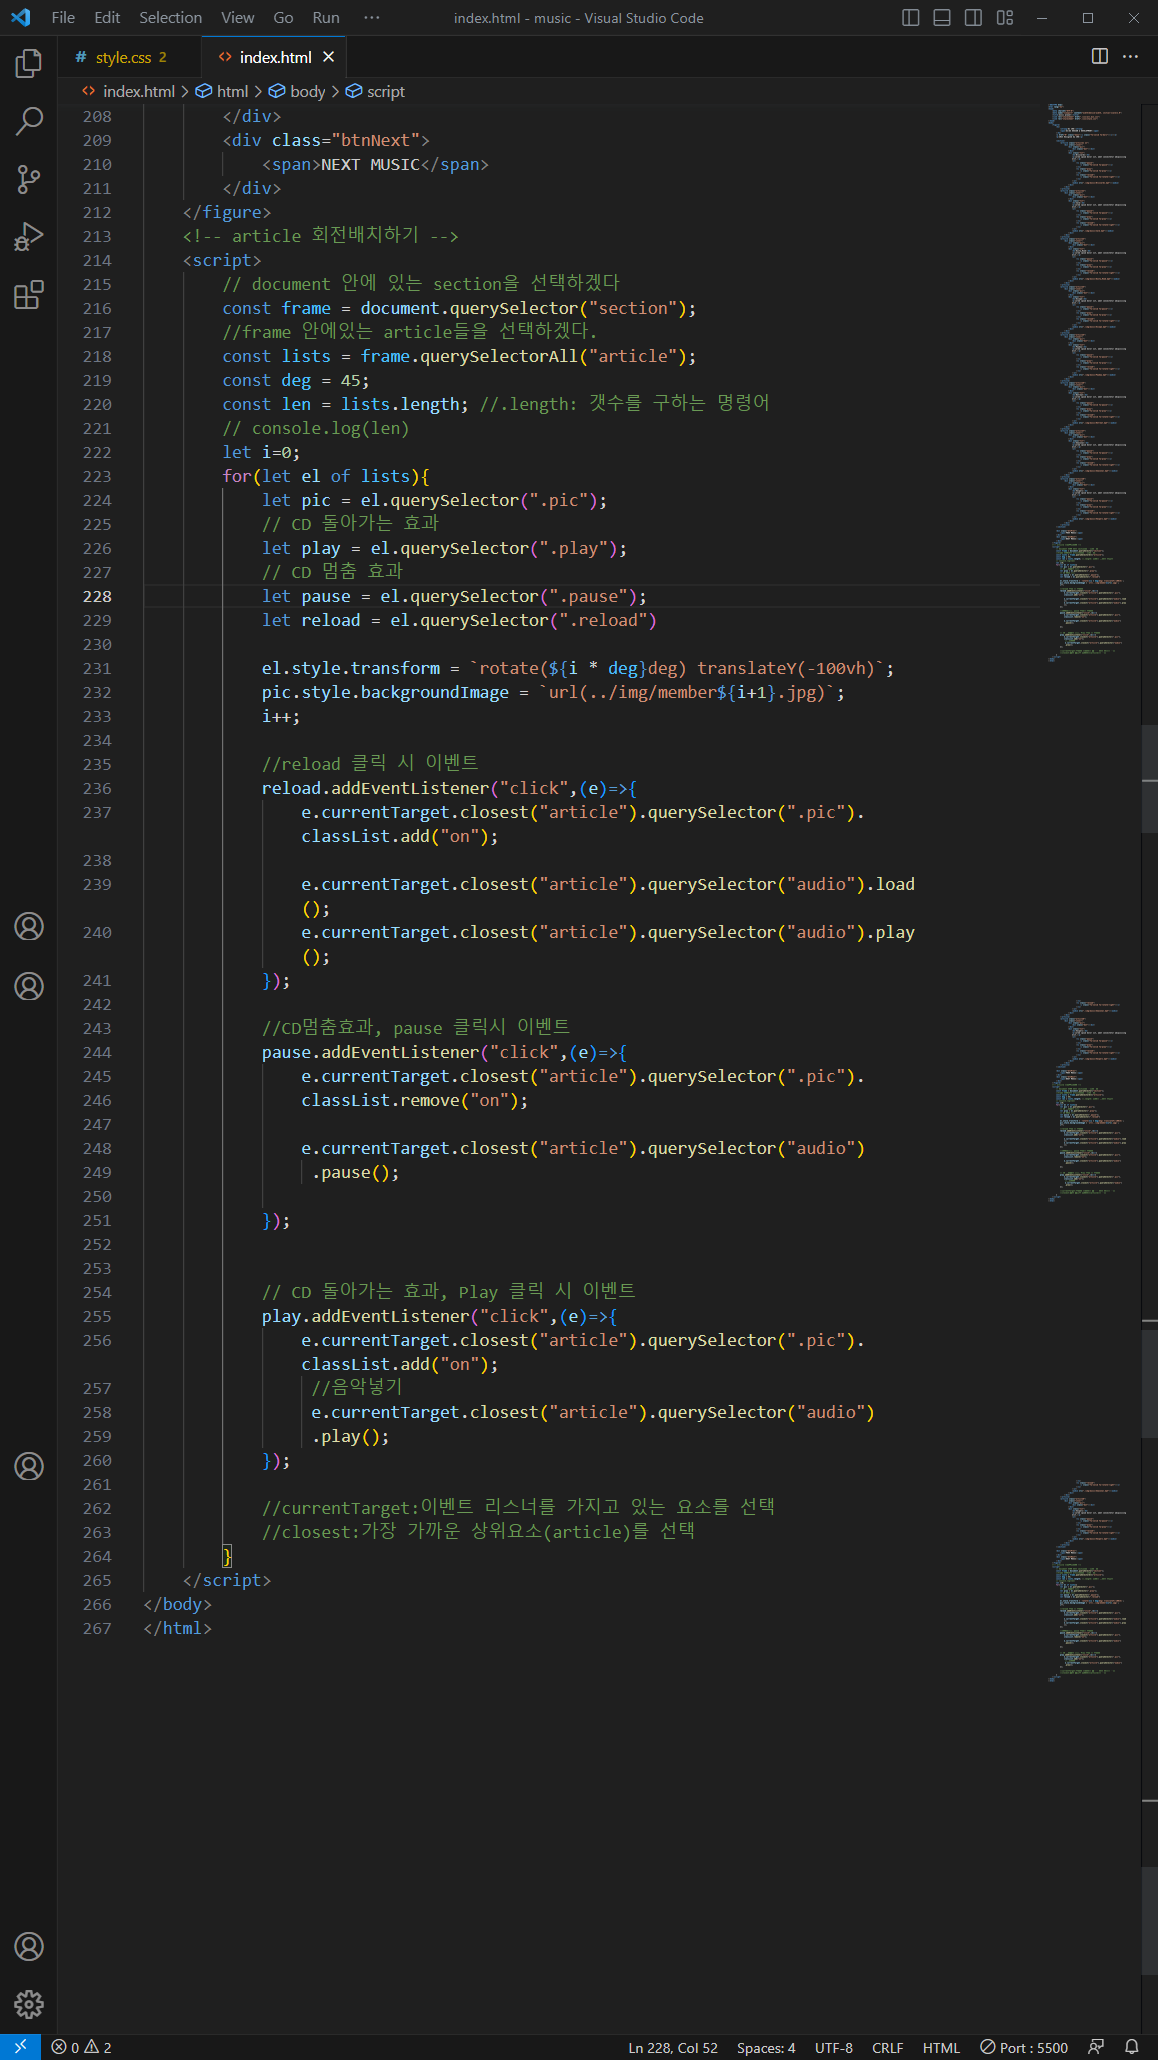Screen dimensions: 1158x2060
Task: Open the Explorer view
Action: click(x=29, y=64)
